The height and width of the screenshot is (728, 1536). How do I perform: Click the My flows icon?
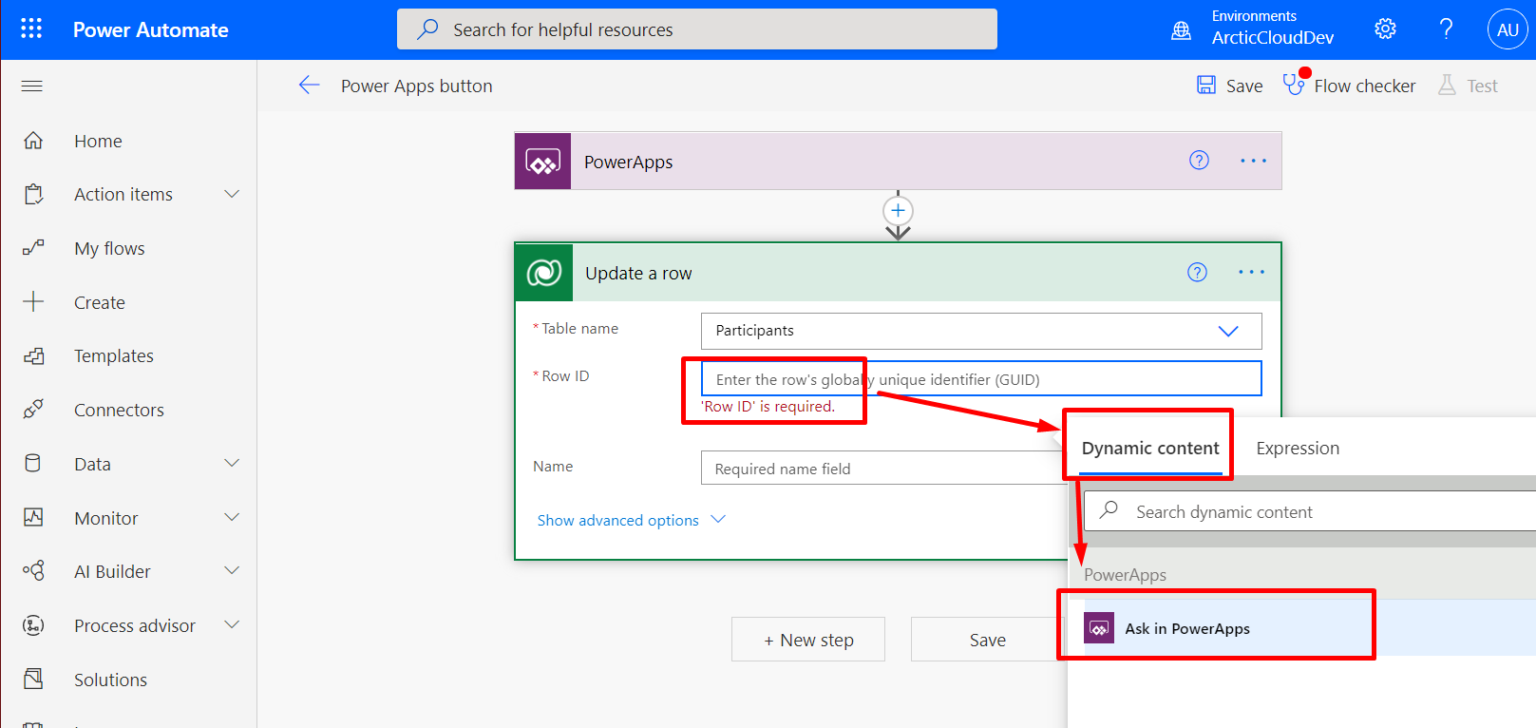click(x=33, y=248)
